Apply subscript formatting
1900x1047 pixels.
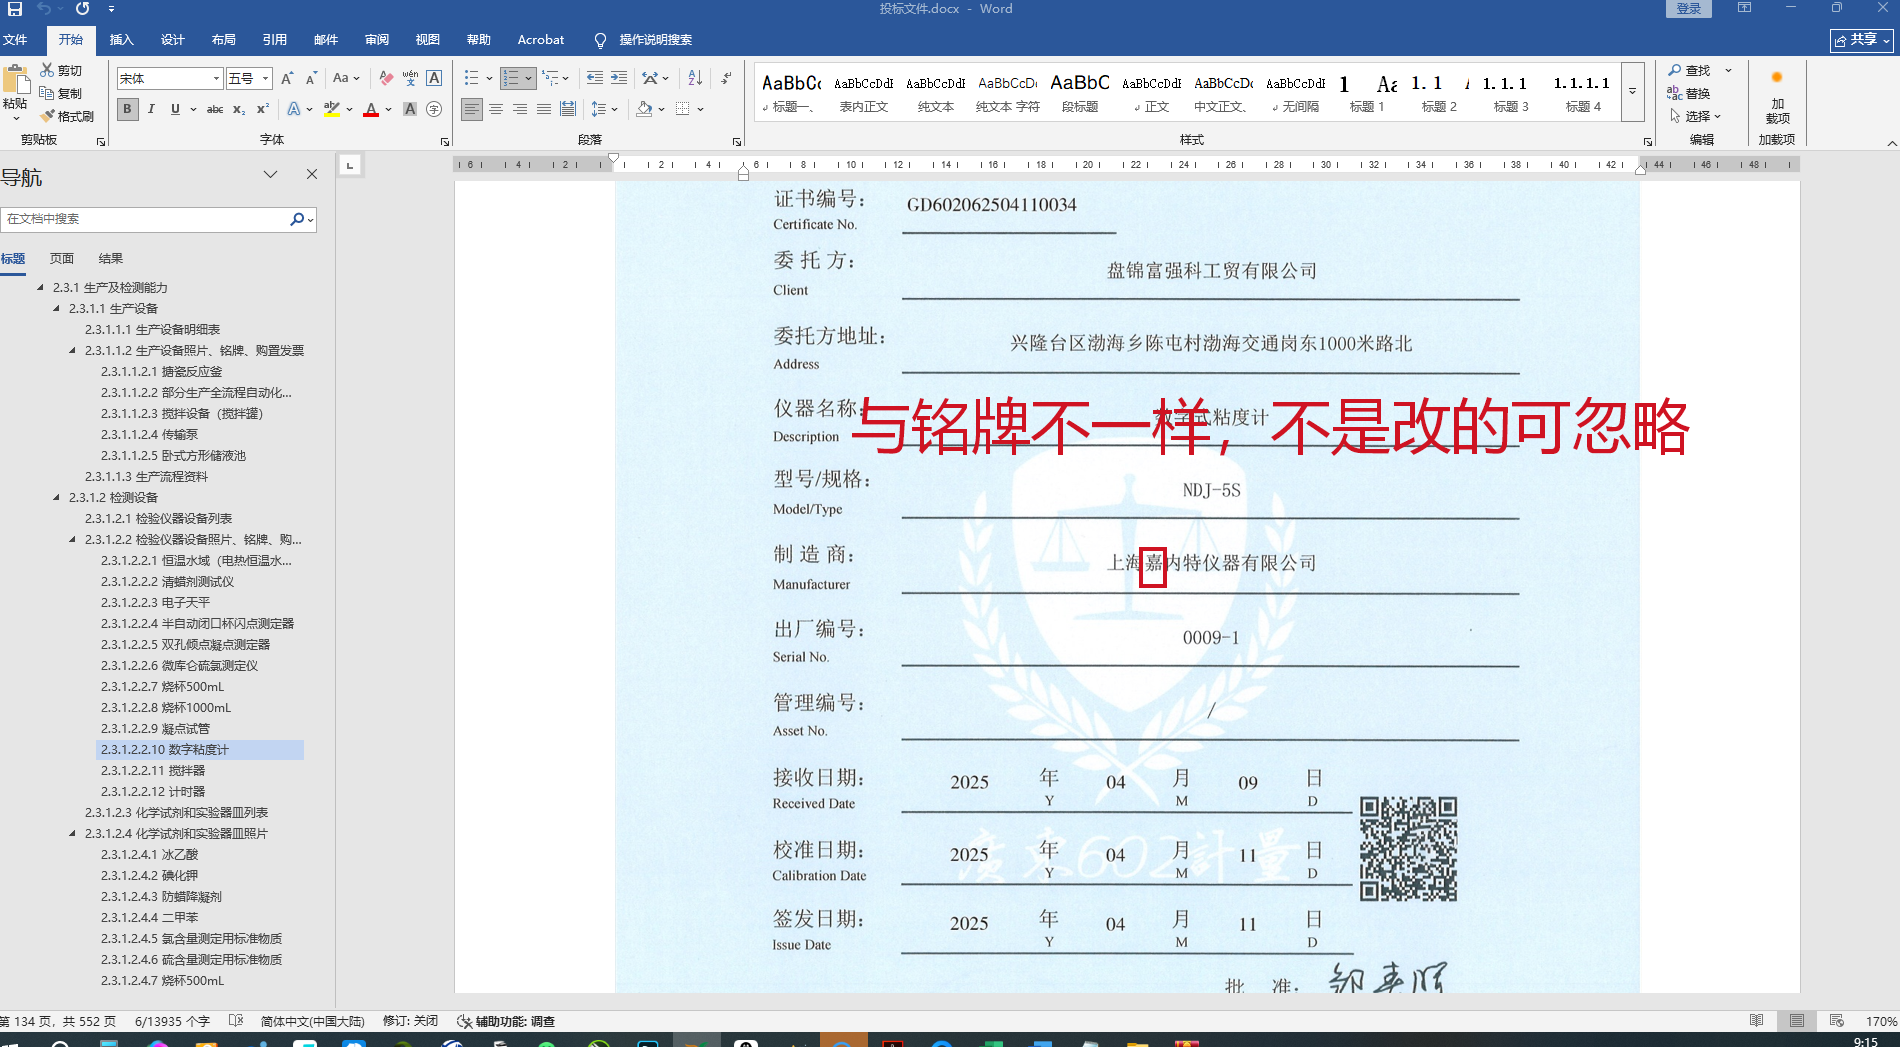(239, 109)
